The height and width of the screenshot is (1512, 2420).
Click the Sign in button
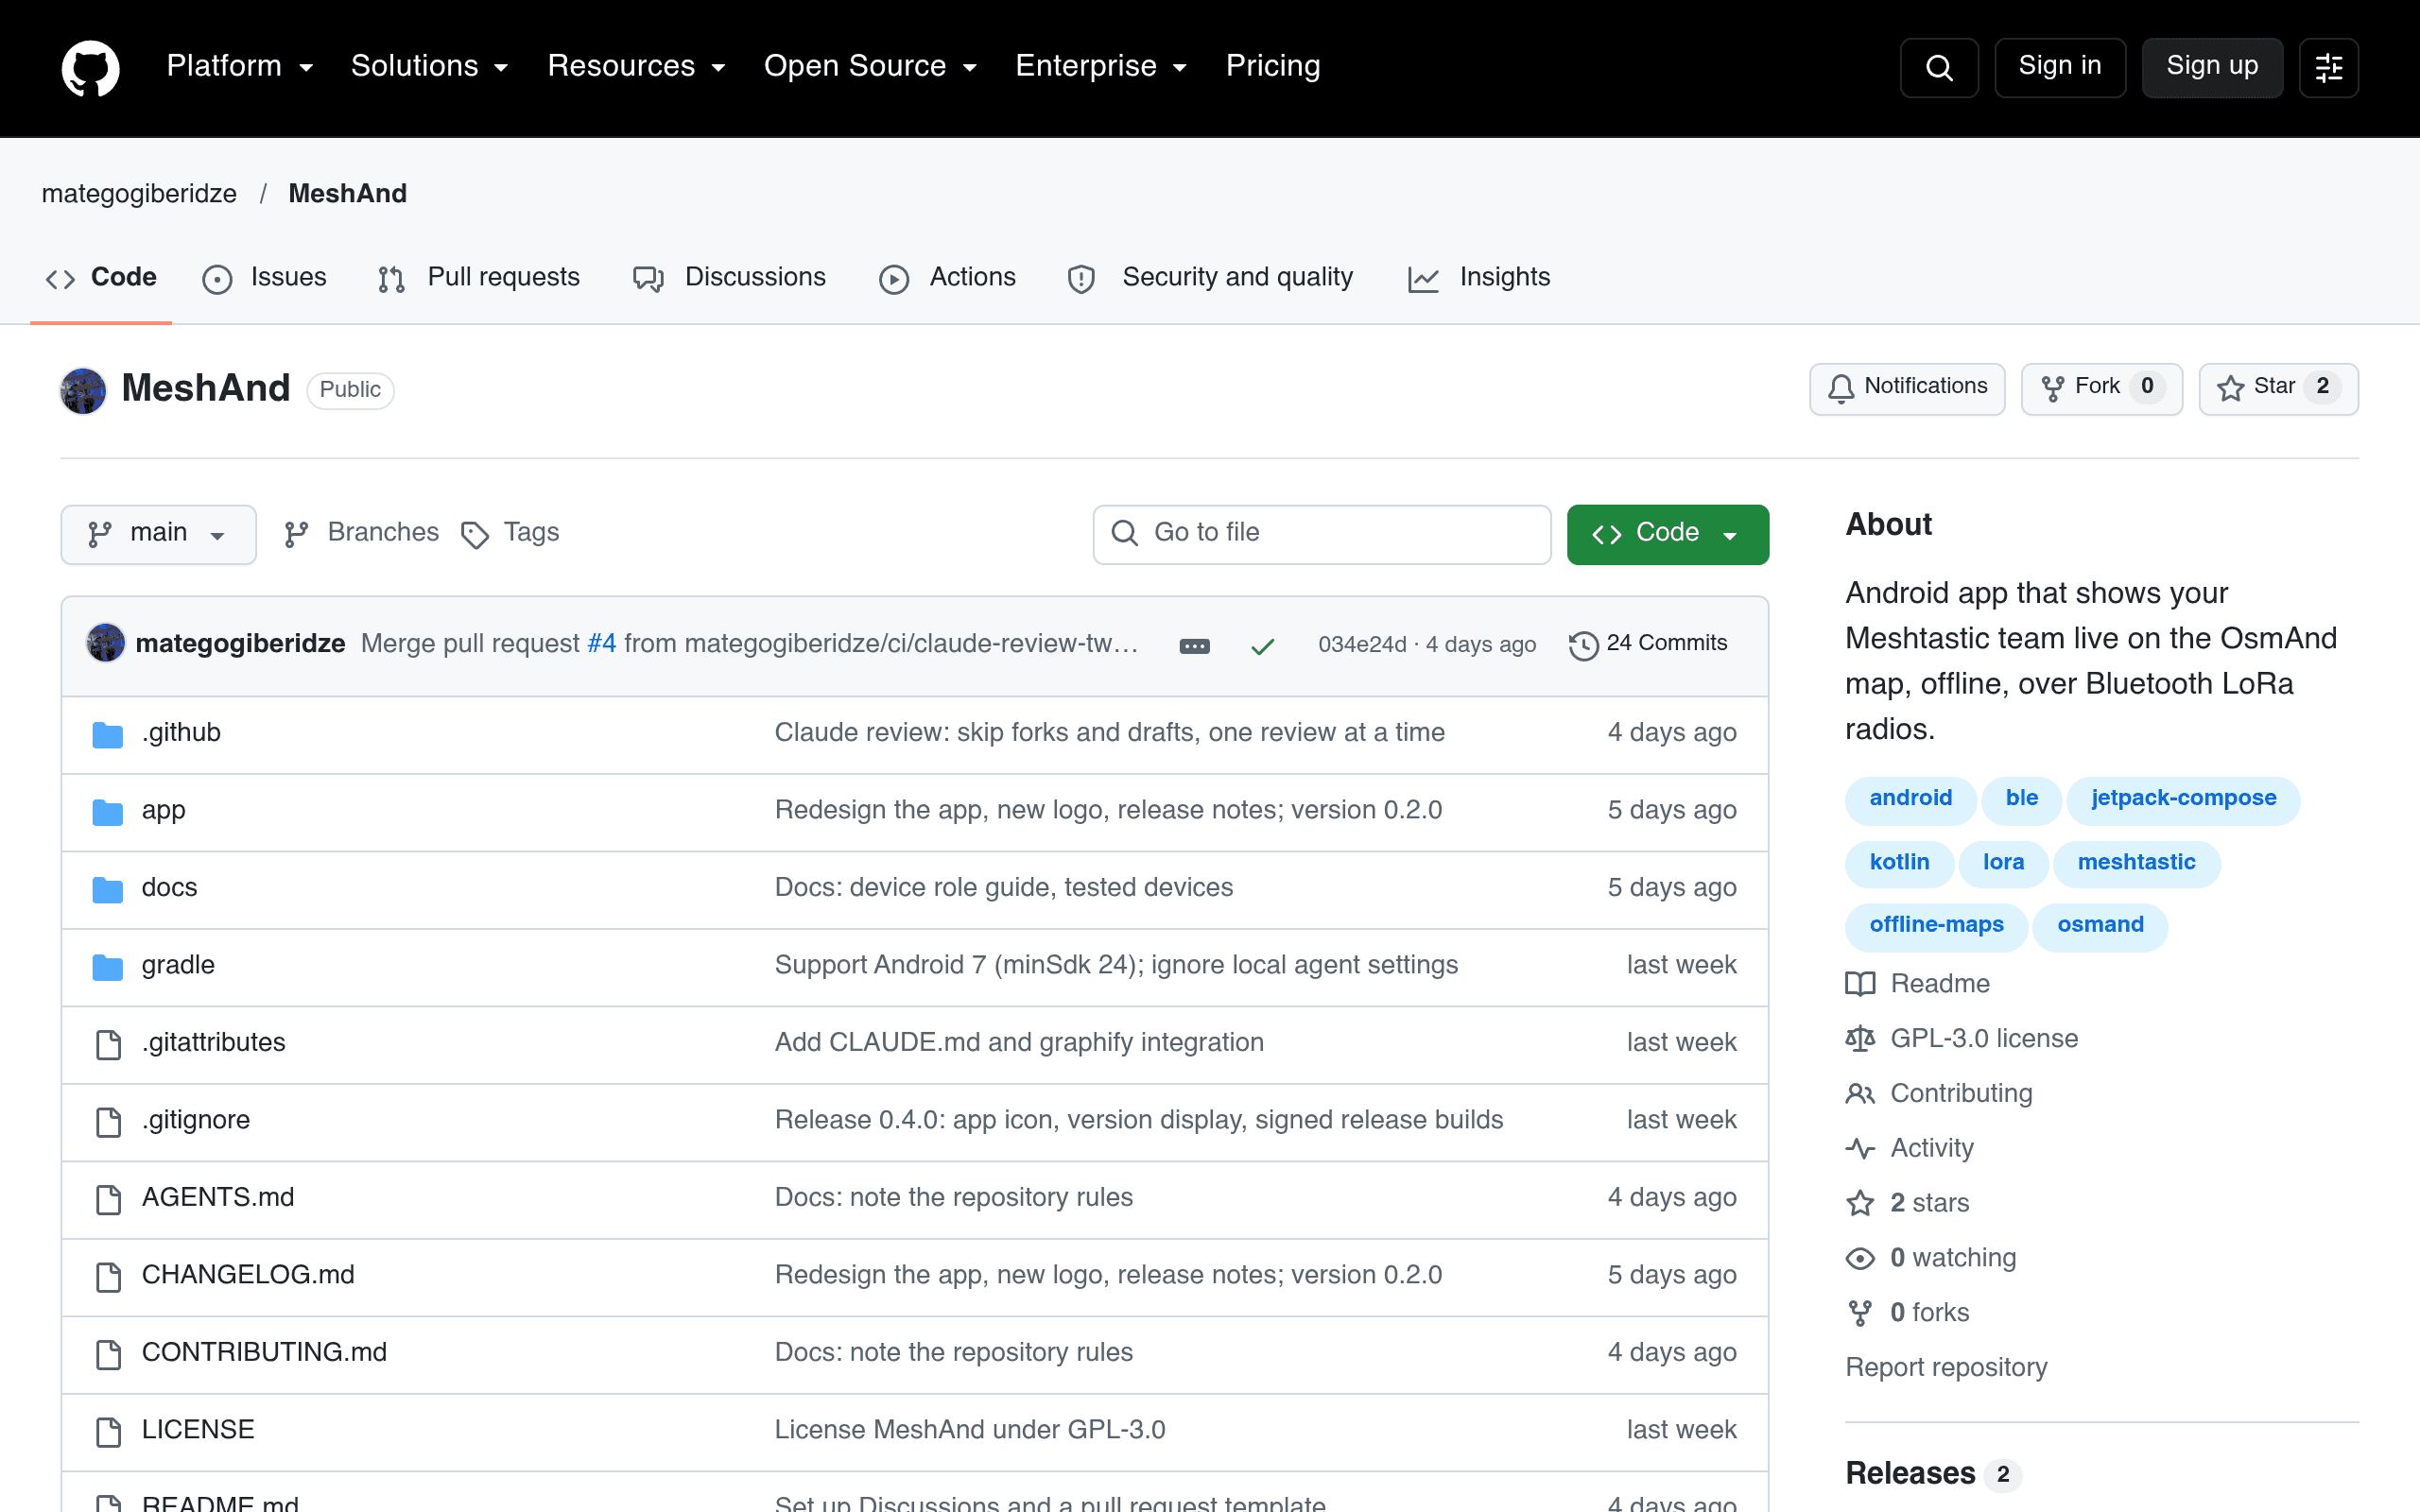click(x=2060, y=68)
